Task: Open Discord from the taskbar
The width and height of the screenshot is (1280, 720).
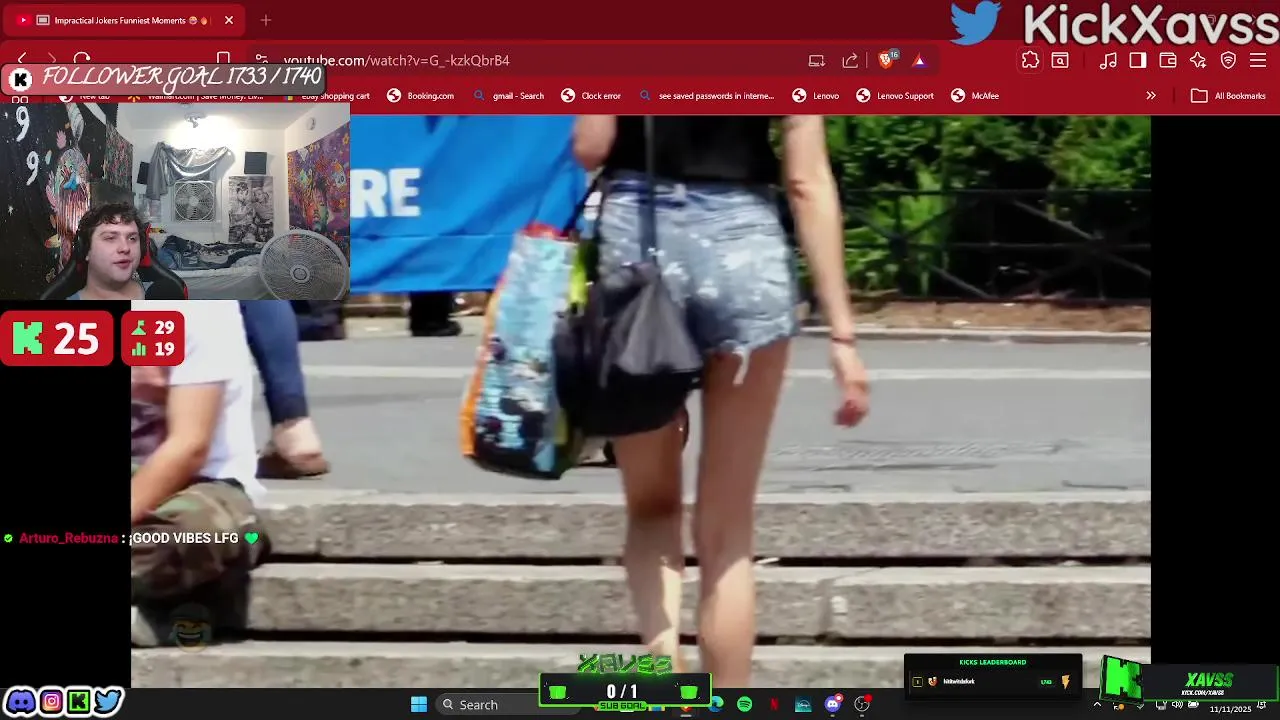Action: click(833, 704)
